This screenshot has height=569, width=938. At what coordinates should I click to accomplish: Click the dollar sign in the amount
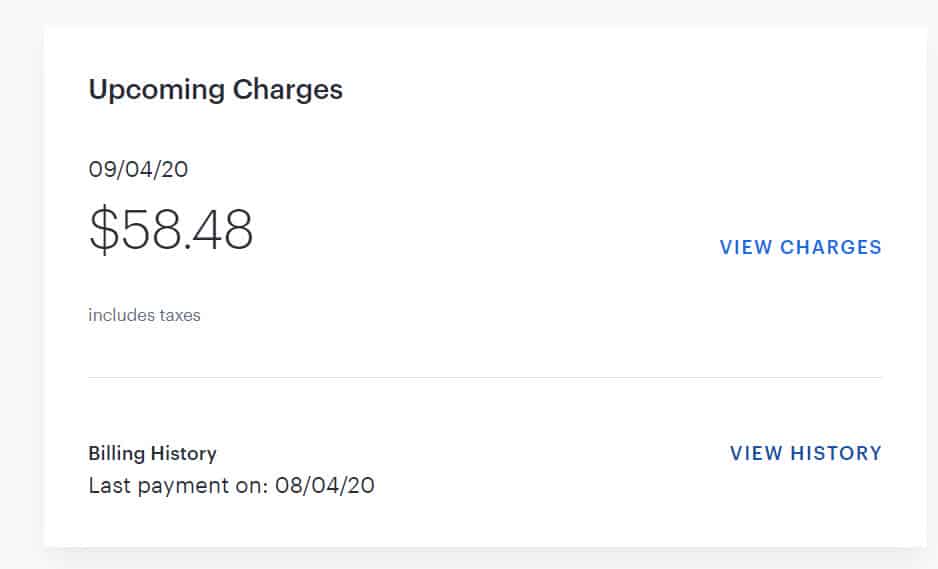103,230
